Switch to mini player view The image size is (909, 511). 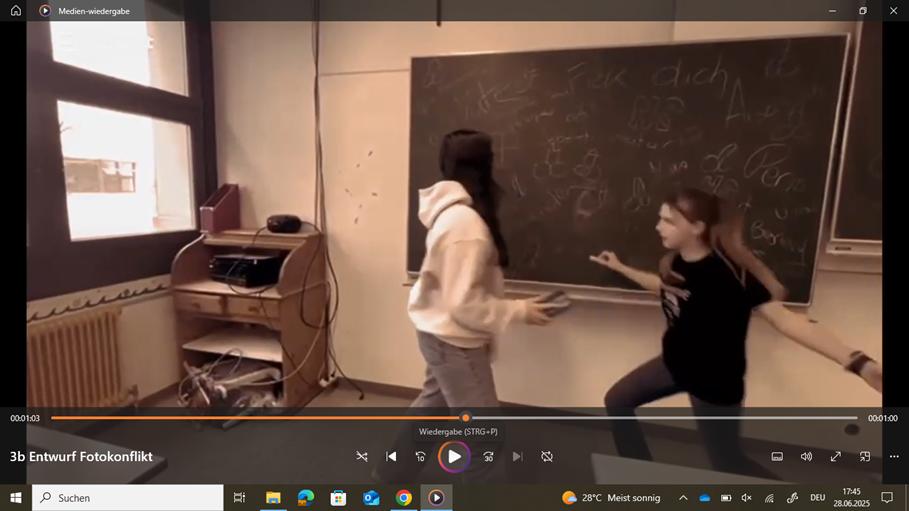click(865, 456)
